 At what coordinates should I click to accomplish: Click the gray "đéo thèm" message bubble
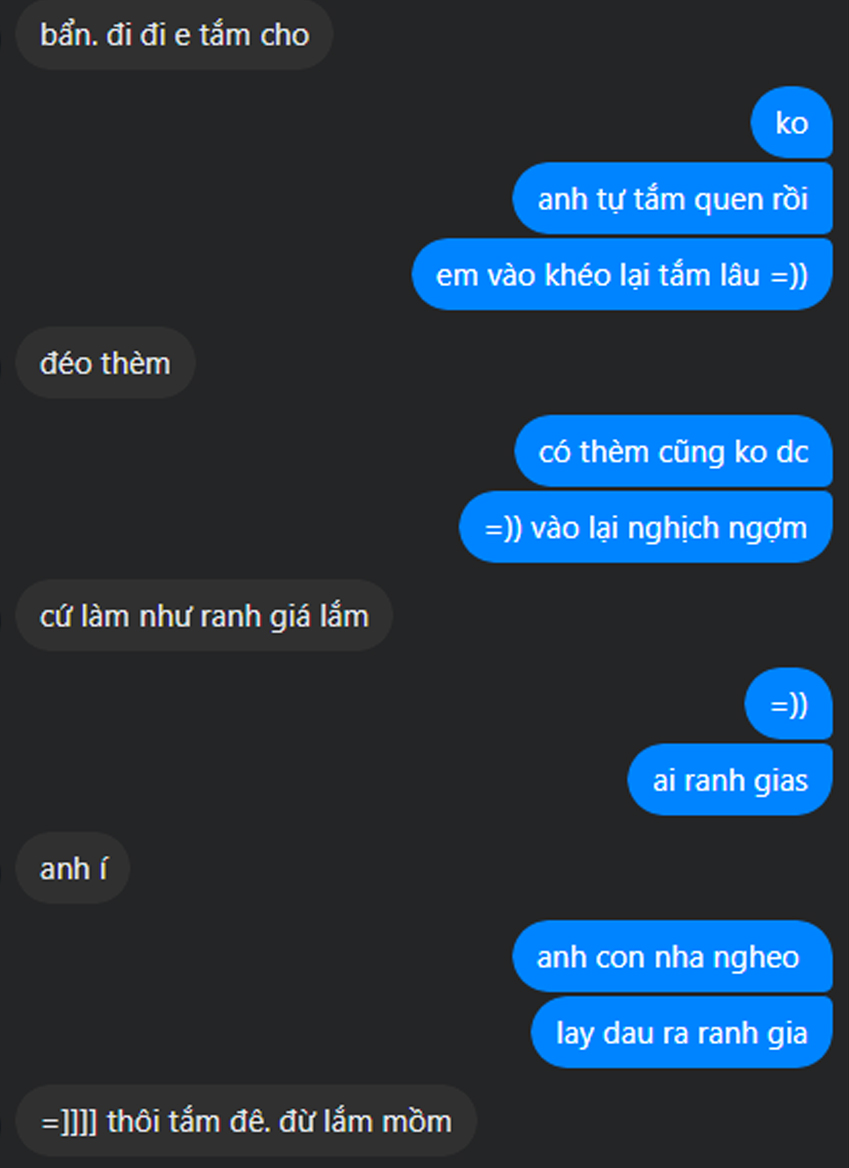click(x=105, y=364)
